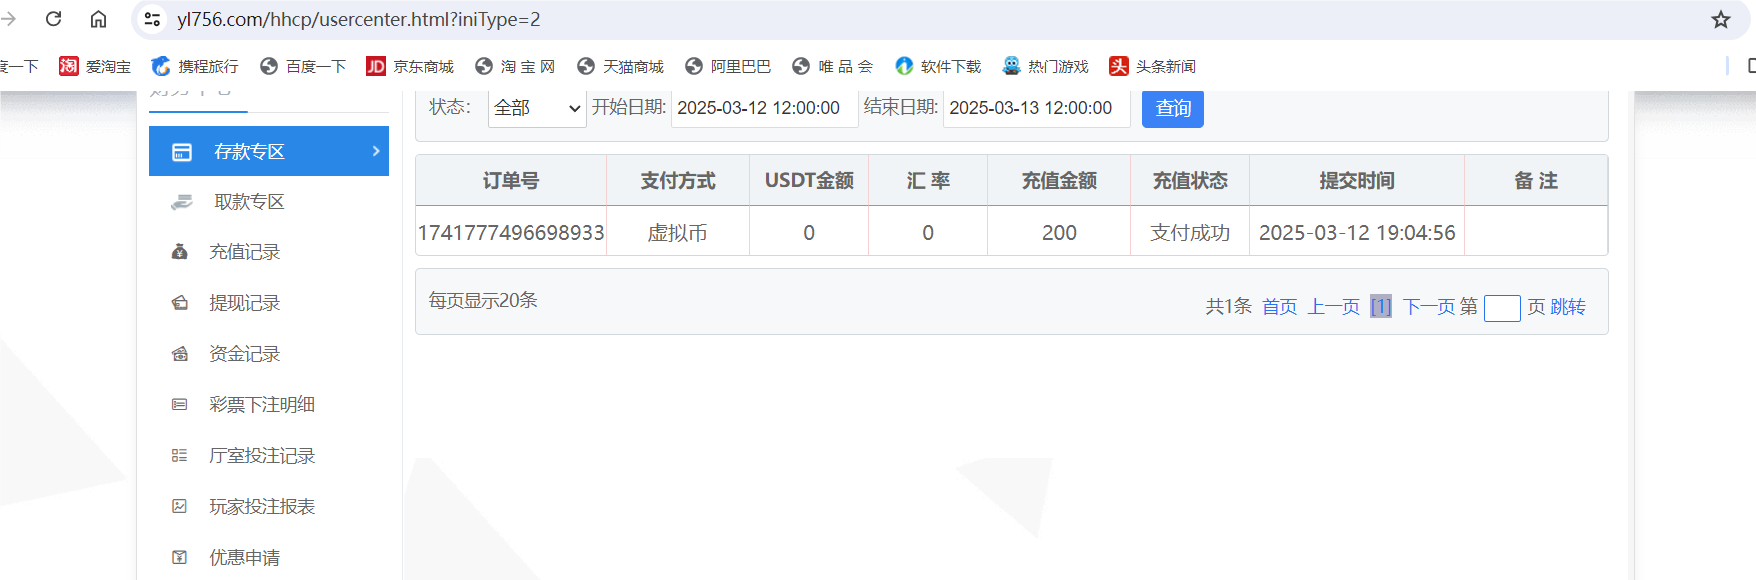The width and height of the screenshot is (1756, 580).
Task: Expand the 存款专区 chevron arrow
Action: coord(376,151)
